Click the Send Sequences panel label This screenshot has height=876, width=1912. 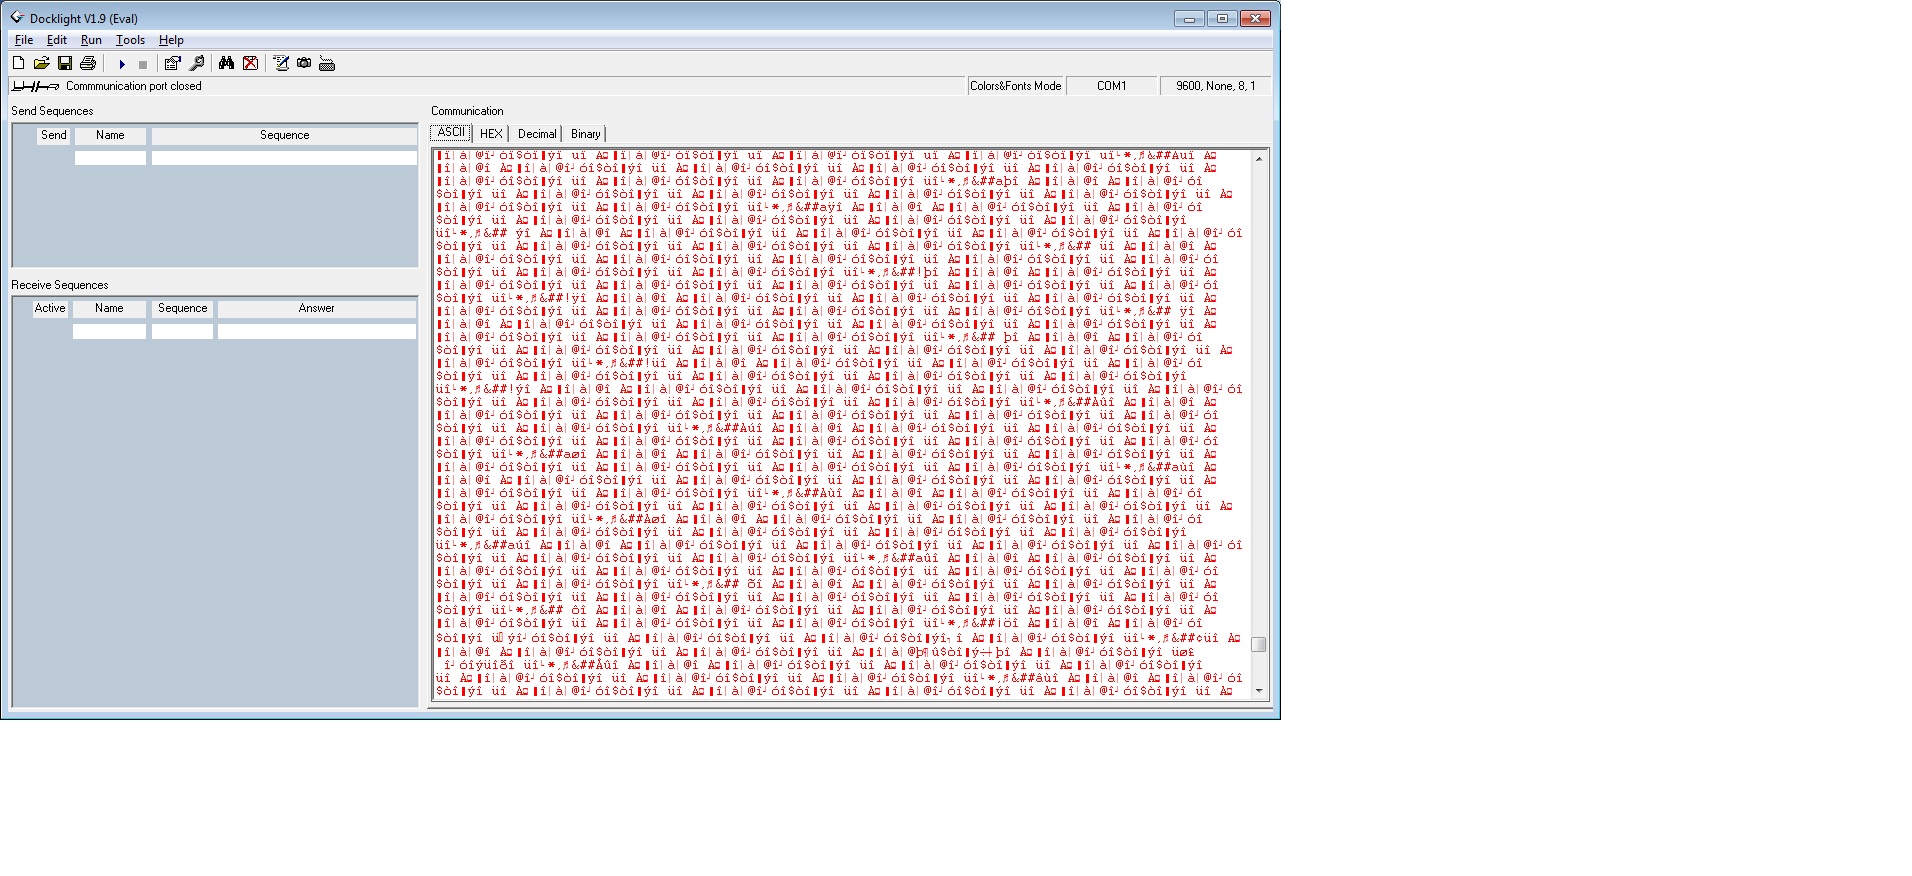(x=52, y=111)
